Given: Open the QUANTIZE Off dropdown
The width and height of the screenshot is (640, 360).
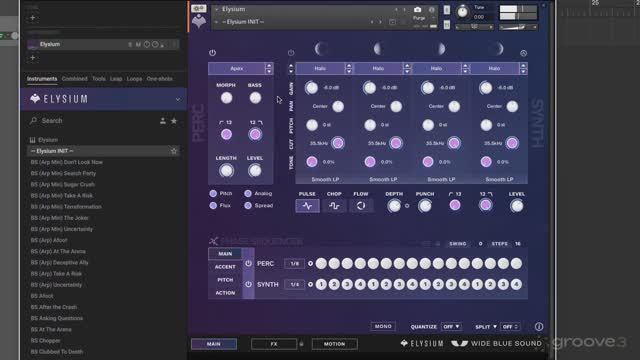Looking at the screenshot, I should tap(451, 327).
